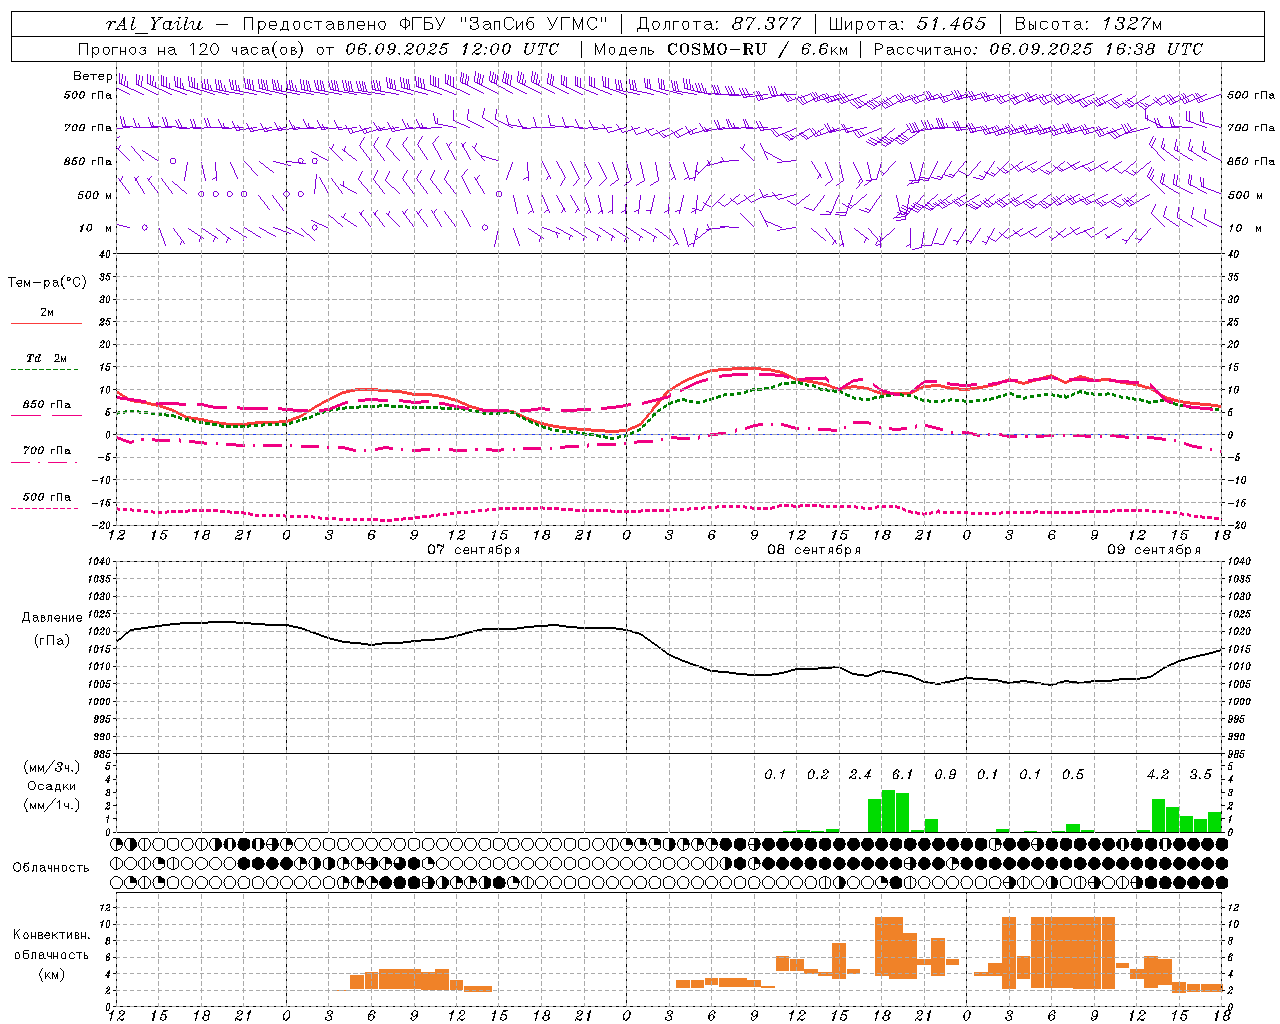The height and width of the screenshot is (1024, 1280).
Task: Click the 'Облачность' cloud cover label
Action: point(51,867)
